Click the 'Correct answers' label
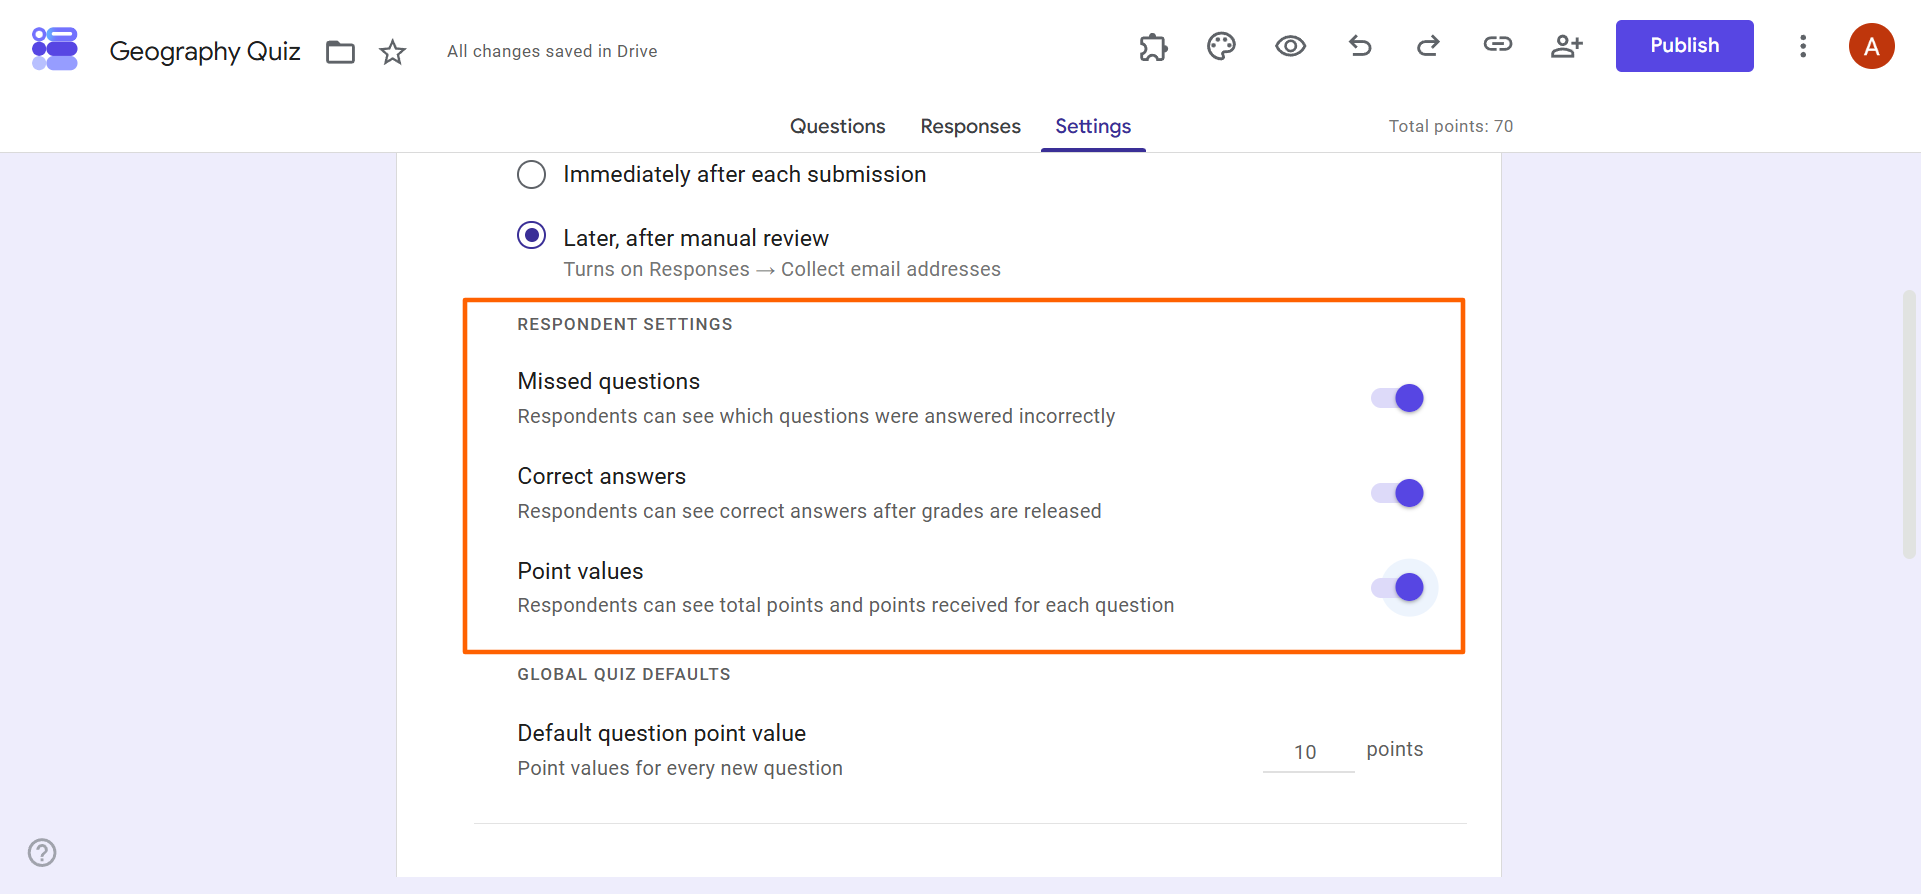Screen dimensions: 1921x894 [602, 476]
